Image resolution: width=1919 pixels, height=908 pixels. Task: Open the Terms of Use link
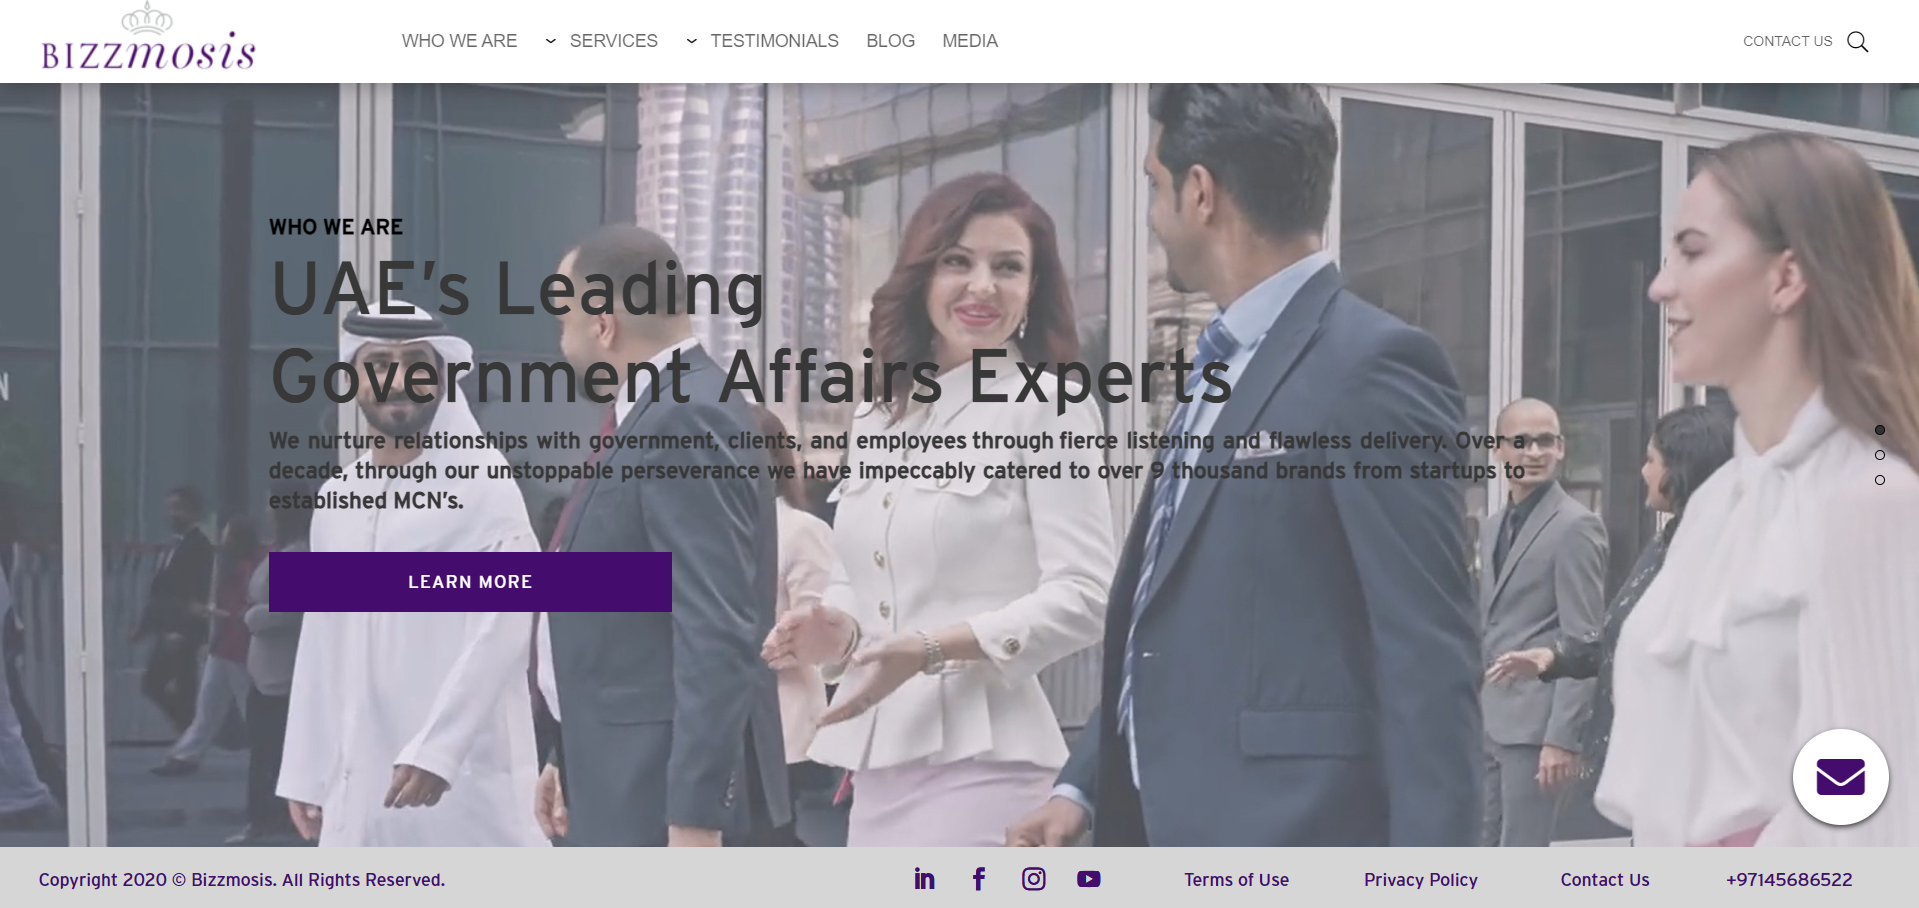[x=1237, y=880]
